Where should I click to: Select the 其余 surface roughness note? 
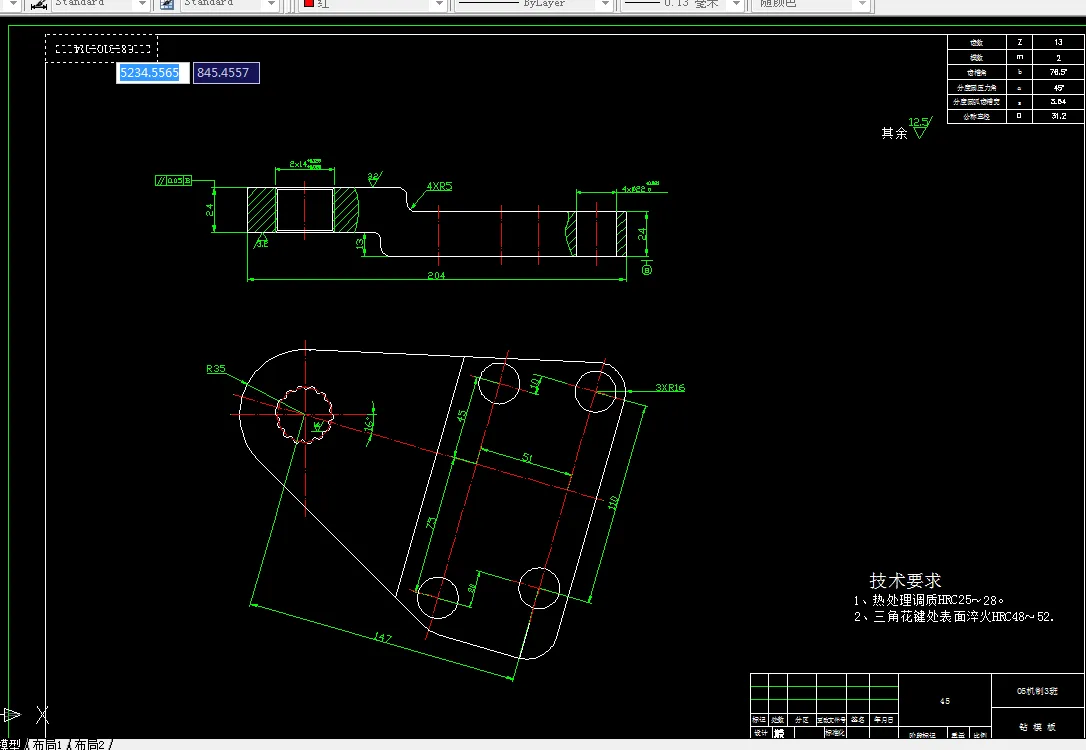coord(894,133)
